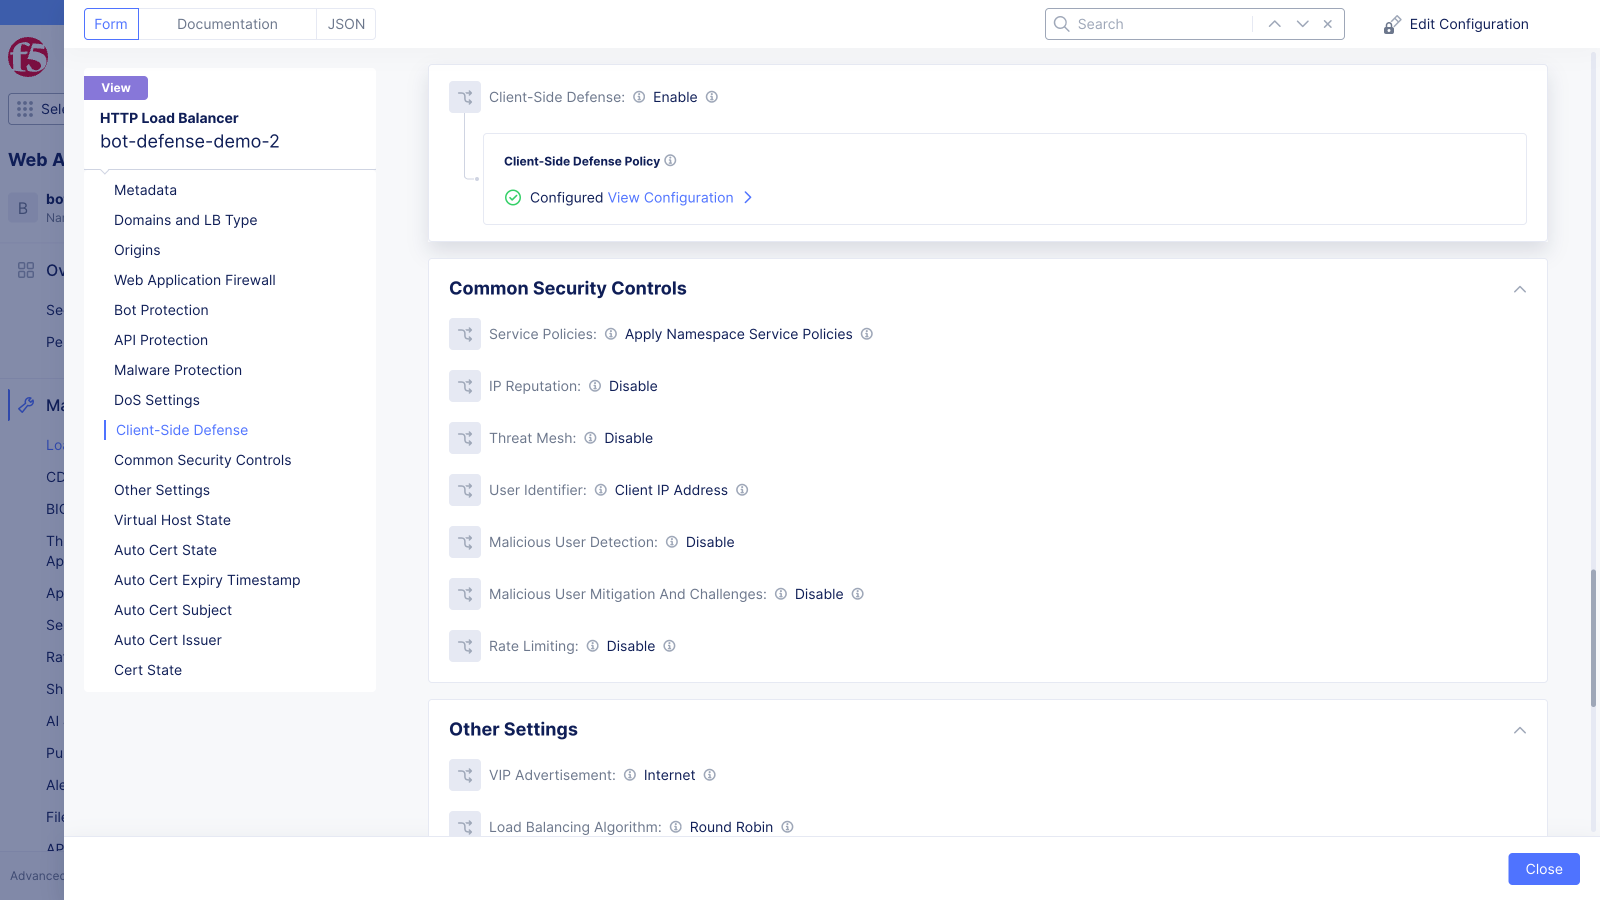Clear the search using the X icon
Screen dimensions: 1600x900
coord(1328,23)
